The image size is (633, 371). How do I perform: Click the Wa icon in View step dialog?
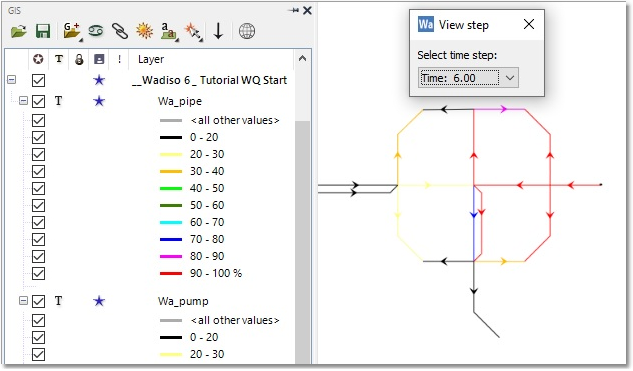coord(425,25)
